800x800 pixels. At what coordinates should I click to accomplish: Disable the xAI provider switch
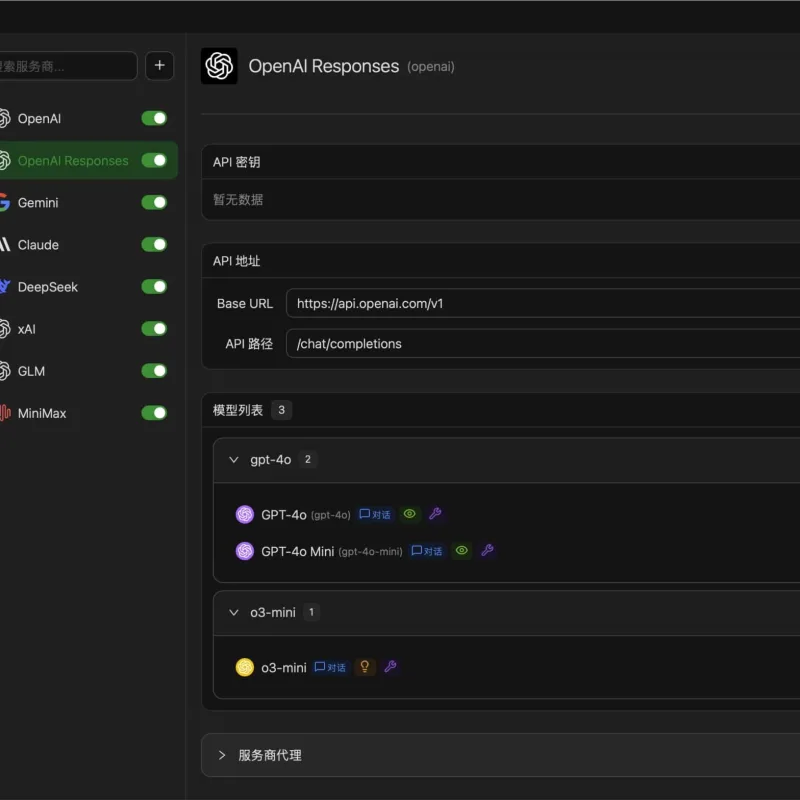click(x=154, y=329)
